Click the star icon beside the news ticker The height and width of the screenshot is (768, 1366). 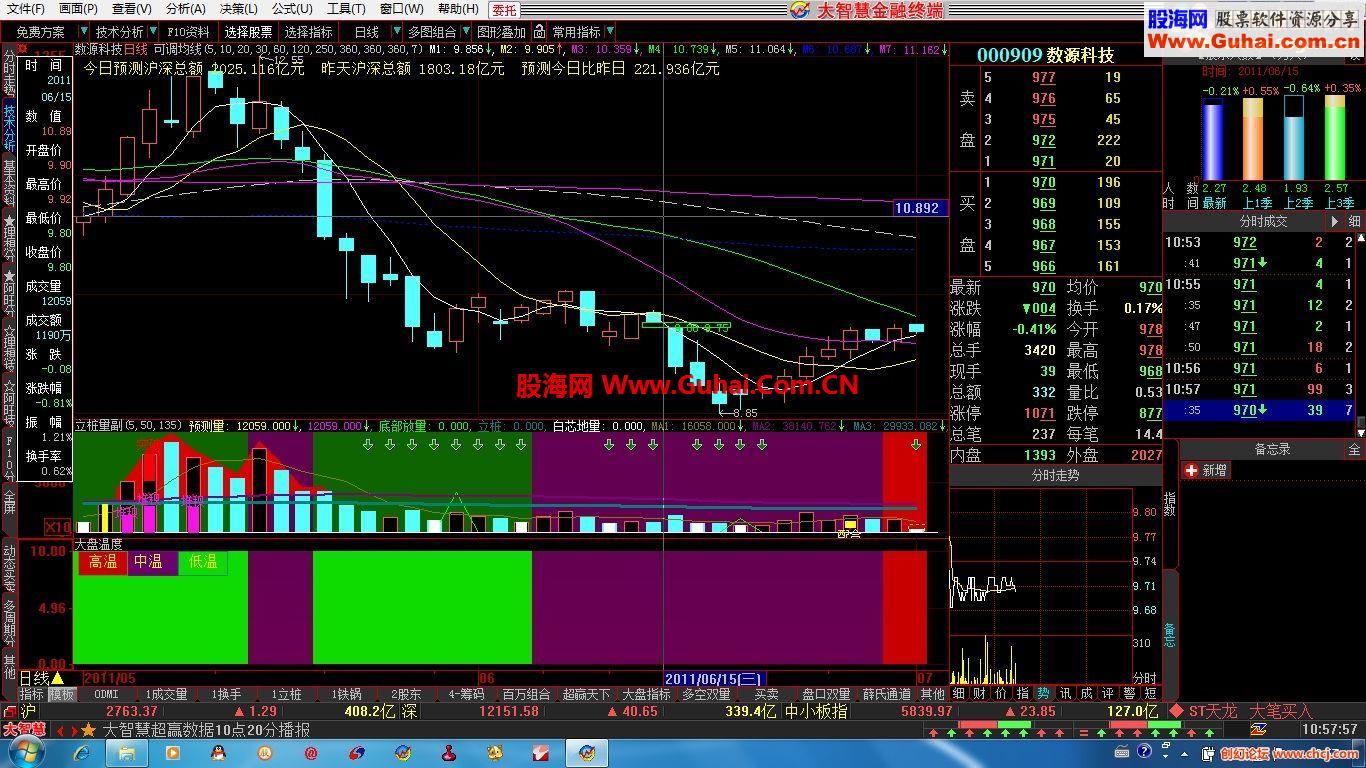pos(88,730)
